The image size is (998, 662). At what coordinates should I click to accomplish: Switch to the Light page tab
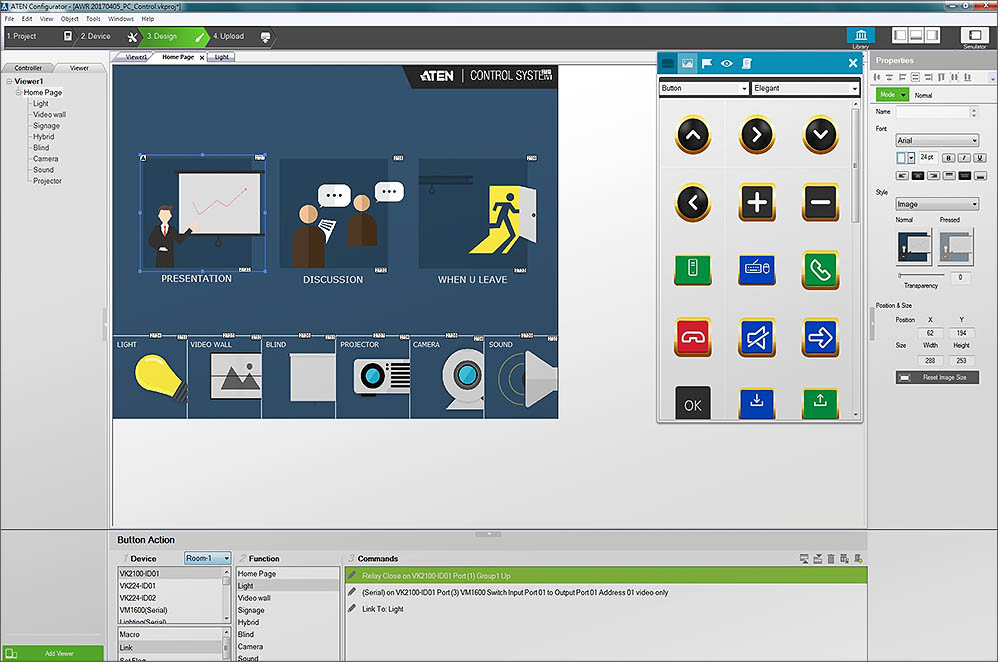(x=219, y=57)
